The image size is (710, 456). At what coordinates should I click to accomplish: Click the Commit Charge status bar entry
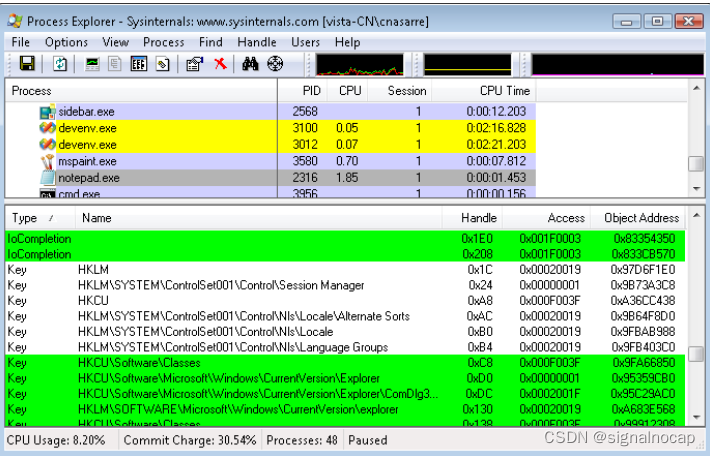[190, 440]
